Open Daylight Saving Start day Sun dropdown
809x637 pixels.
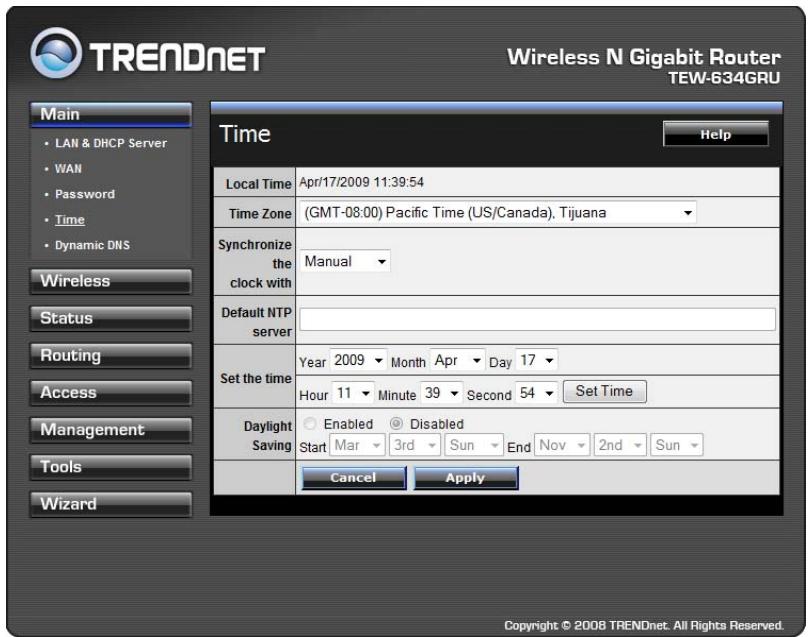pyautogui.click(x=473, y=445)
